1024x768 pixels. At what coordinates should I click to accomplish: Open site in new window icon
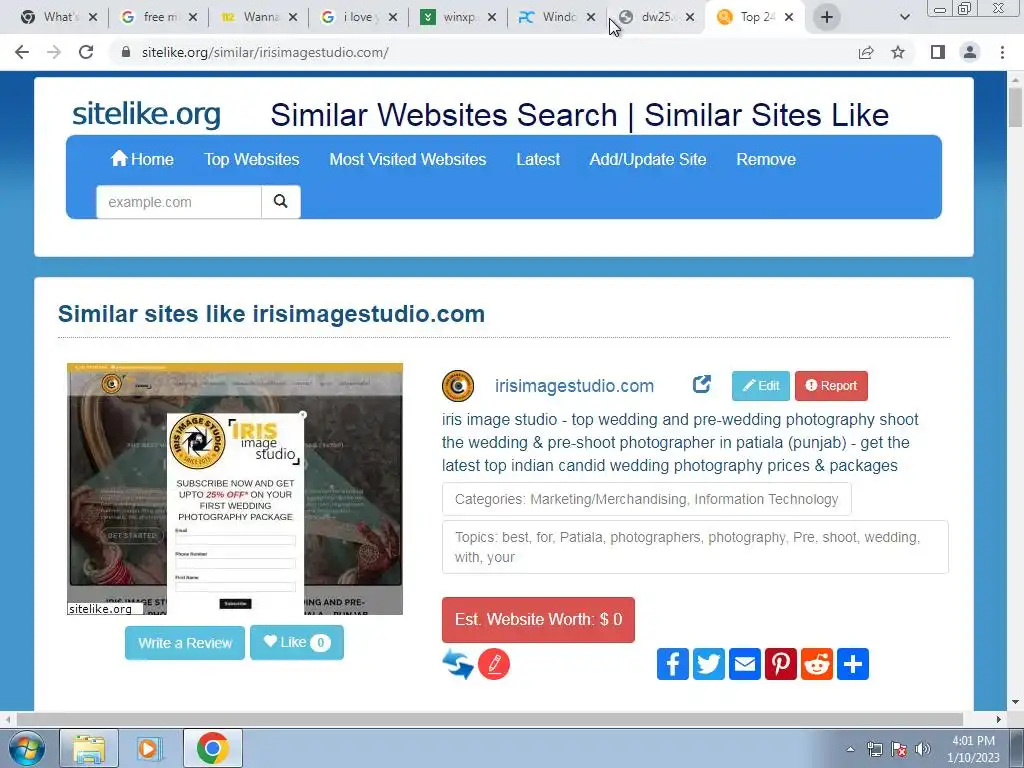point(702,384)
